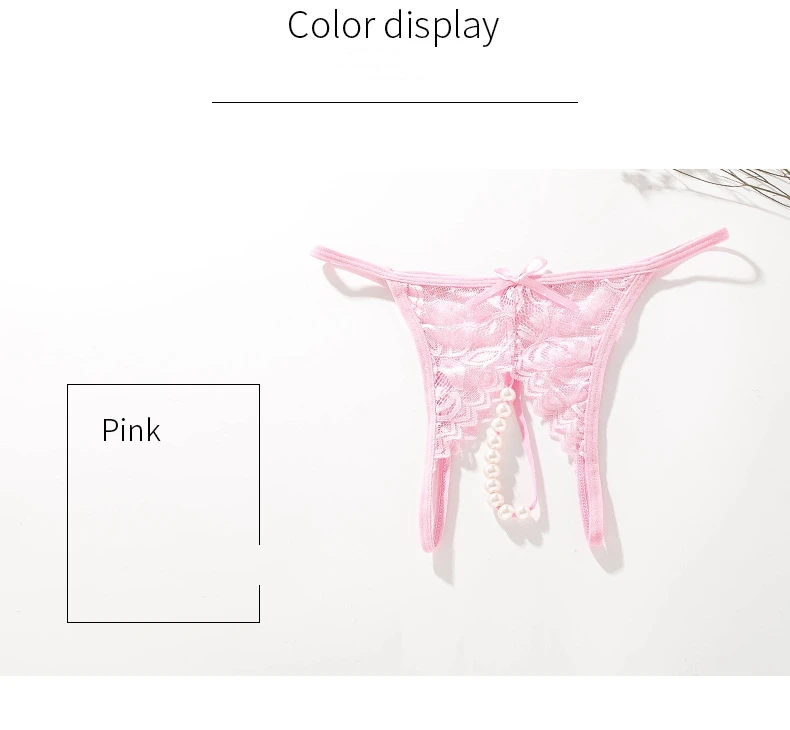
Task: Click the gap in the frame's right edge
Action: point(259,565)
